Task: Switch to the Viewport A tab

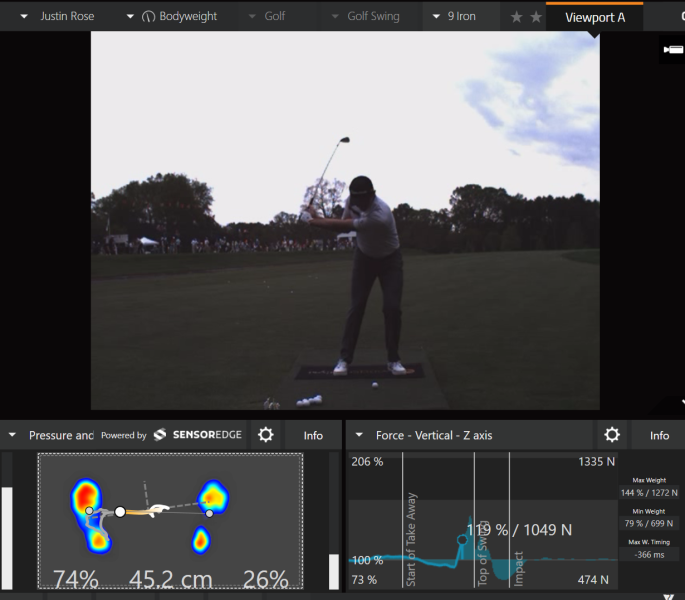Action: tap(595, 17)
